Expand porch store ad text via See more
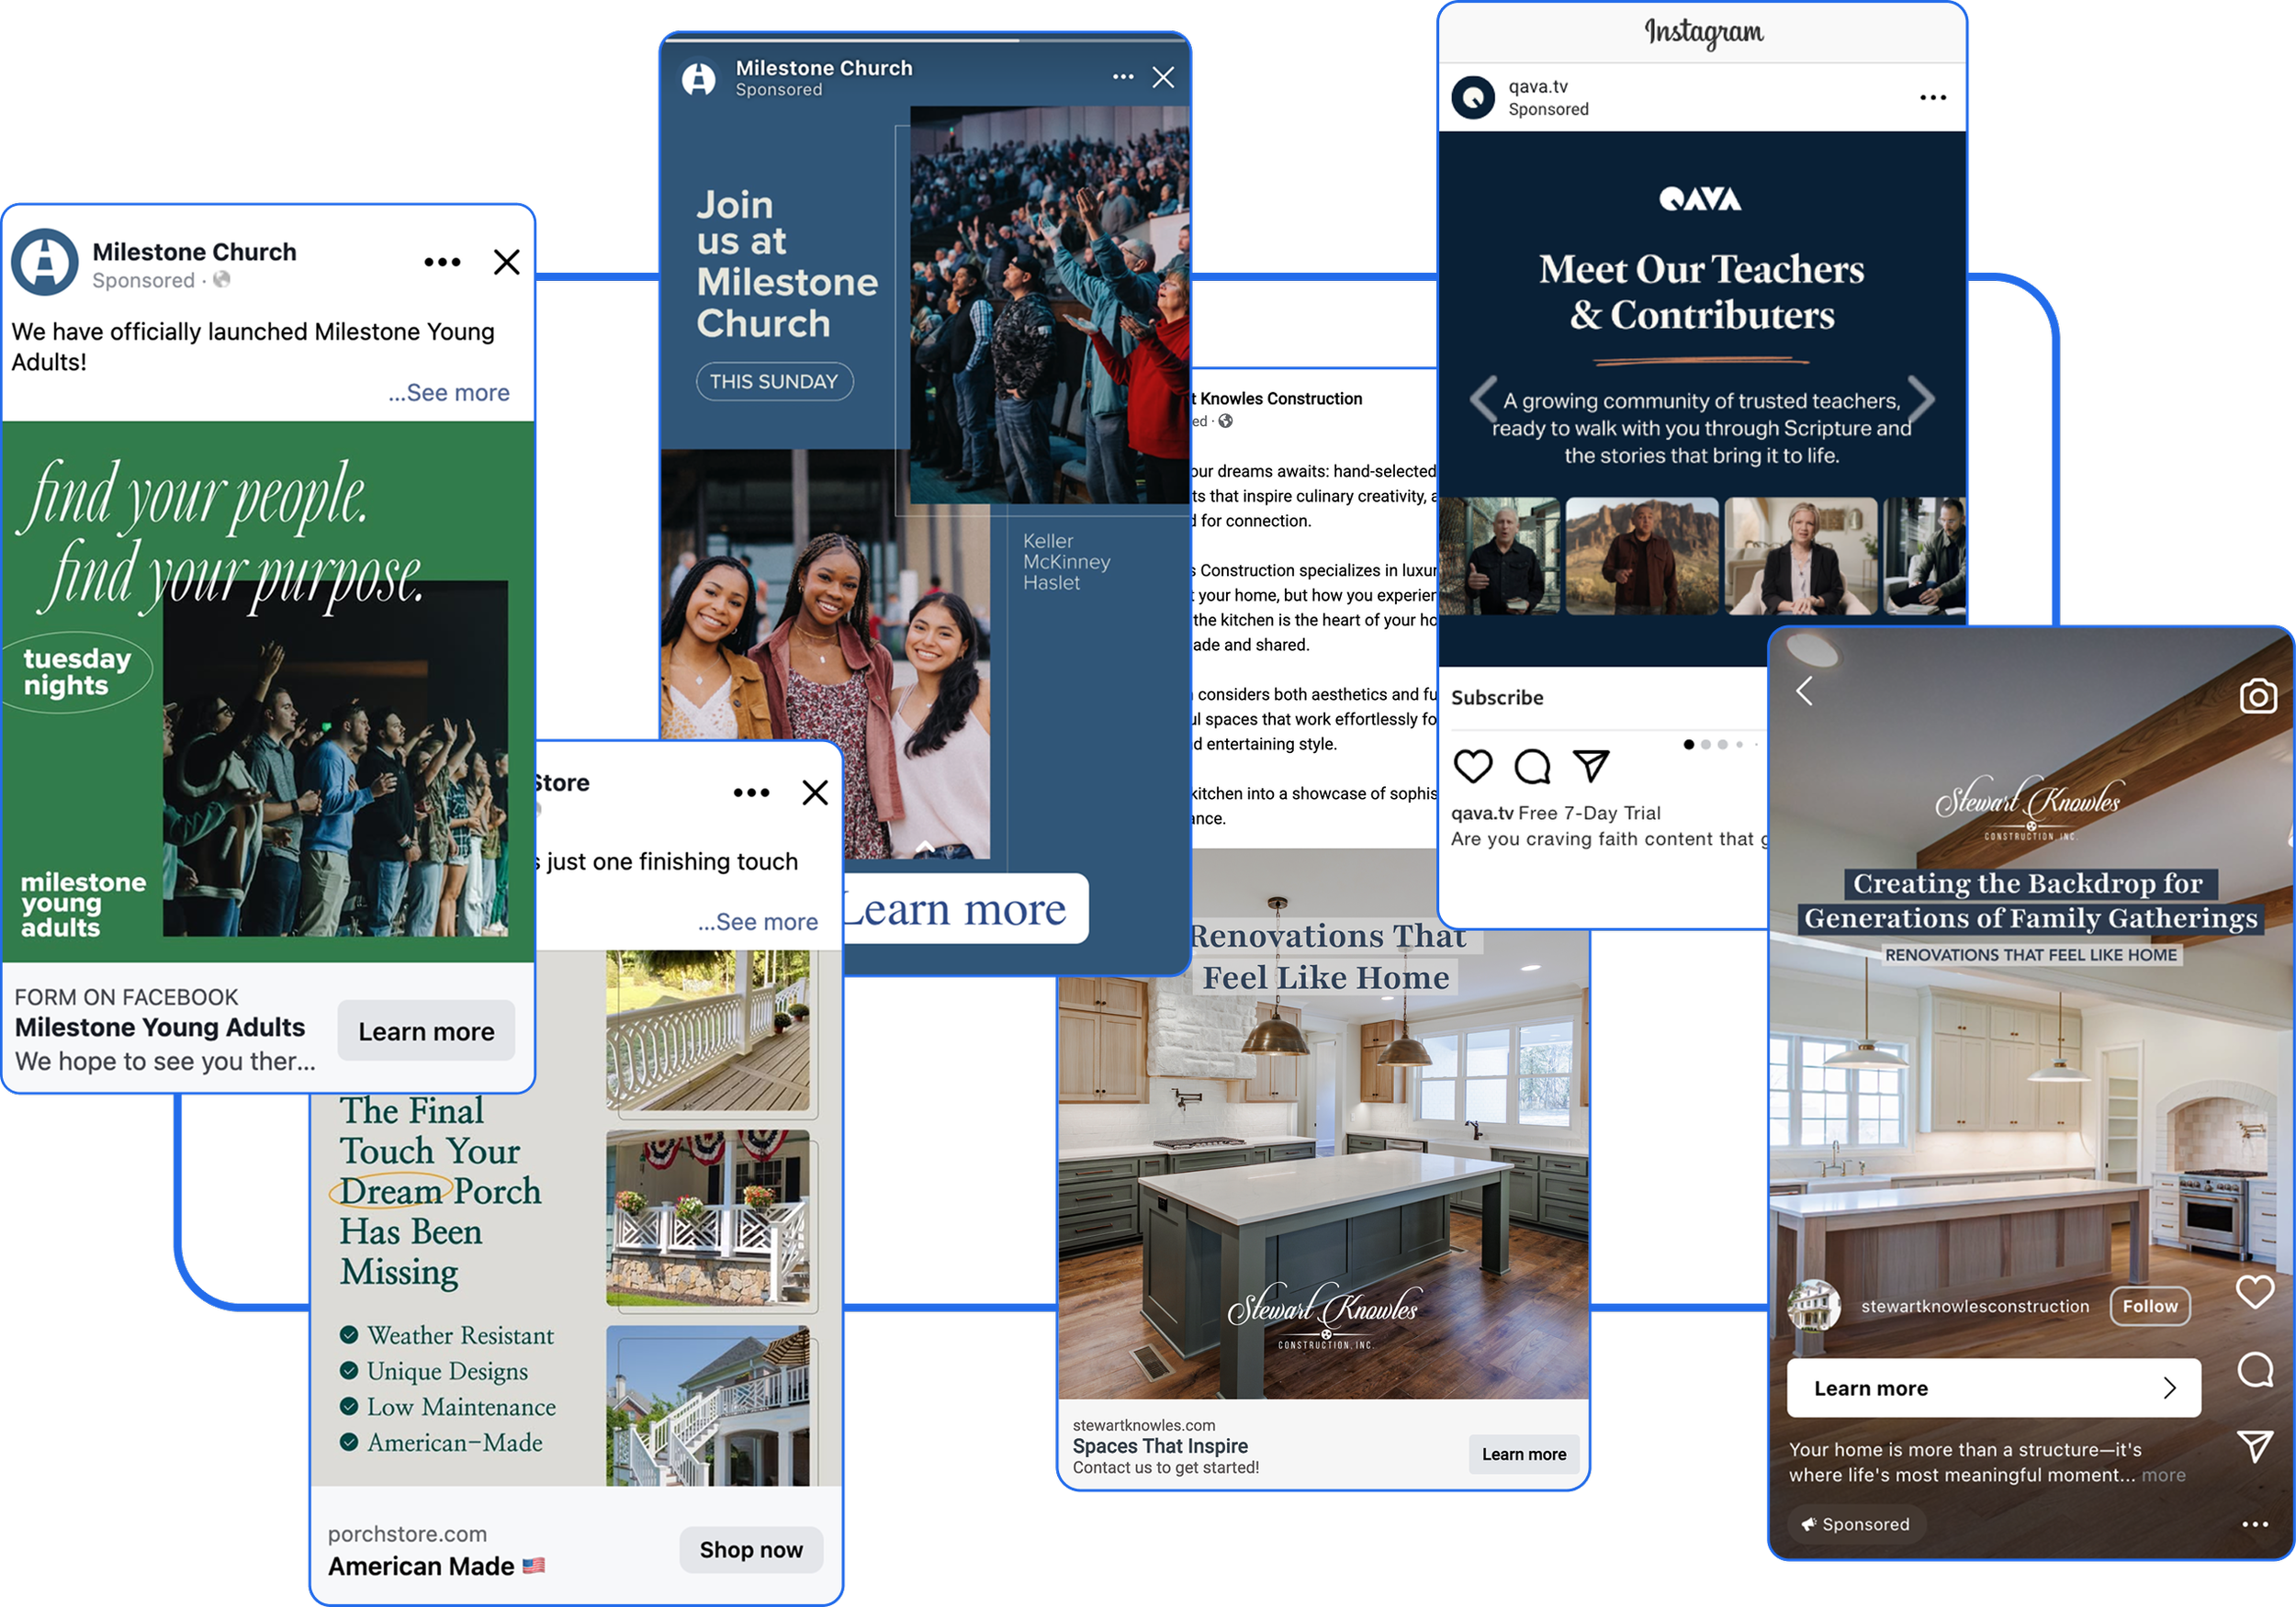Image resolution: width=2296 pixels, height=1607 pixels. 758,922
